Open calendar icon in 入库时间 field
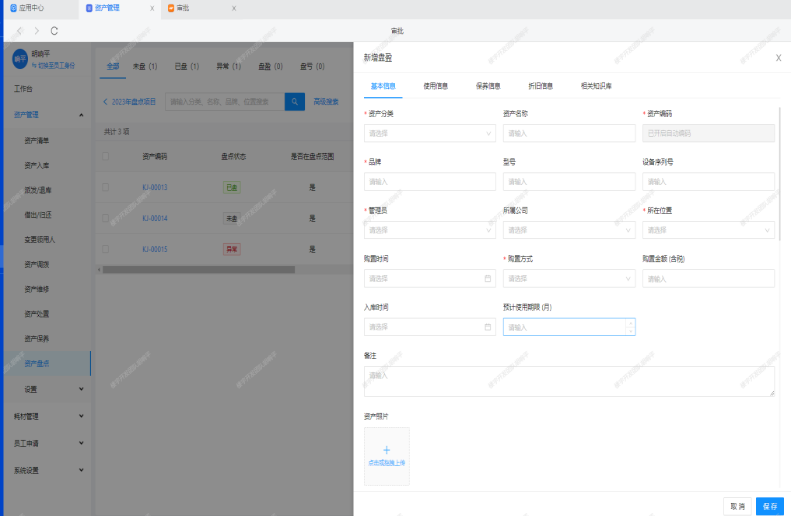This screenshot has height=516, width=804. [x=488, y=327]
